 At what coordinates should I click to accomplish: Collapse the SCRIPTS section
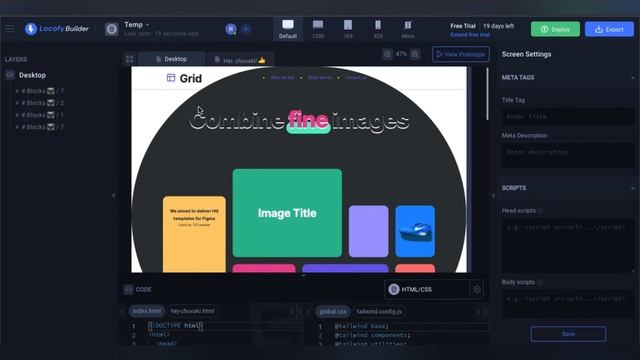632,188
